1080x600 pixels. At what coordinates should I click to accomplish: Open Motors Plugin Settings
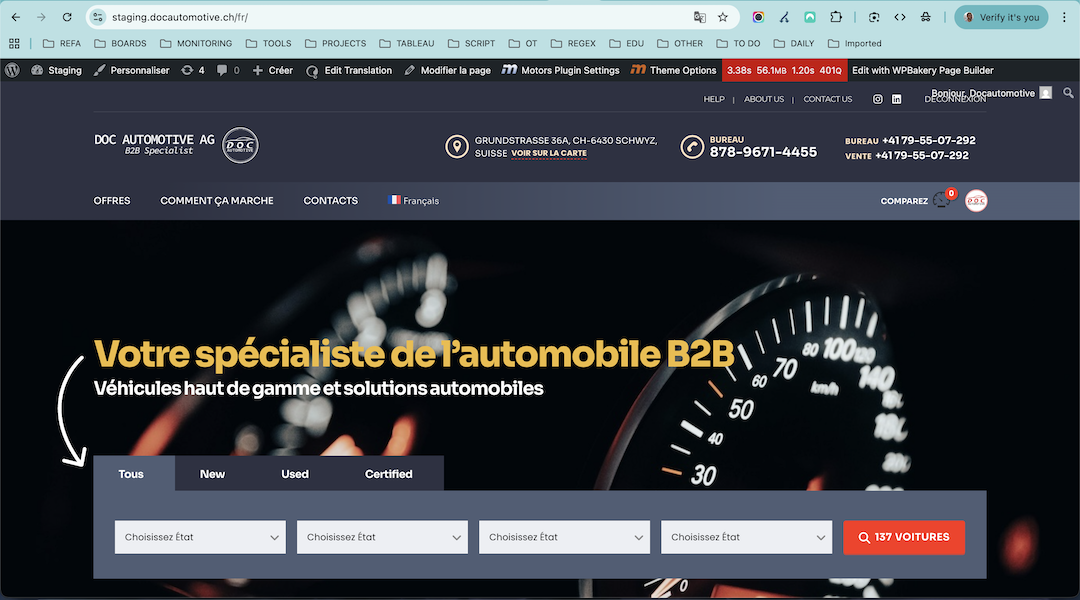[561, 70]
